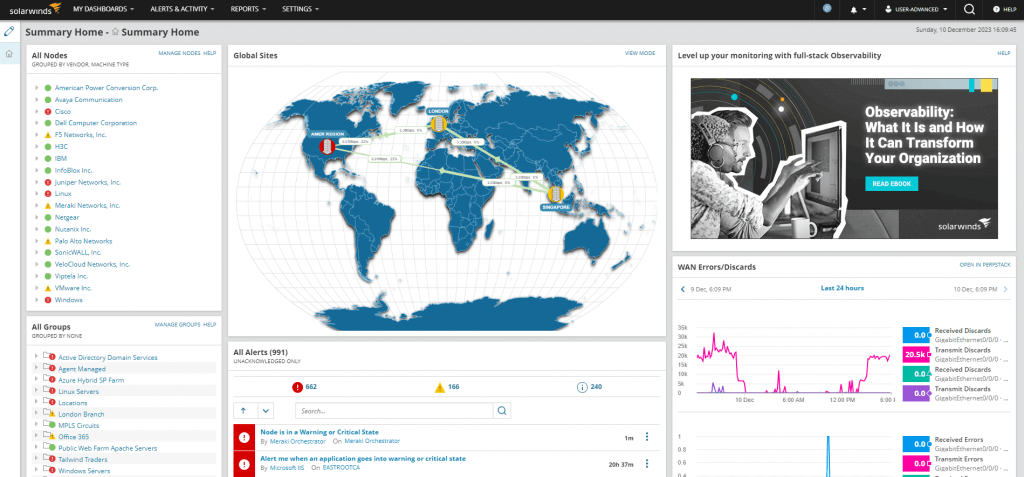The image size is (1024, 477).
Task: Click the Meraki Orchestrator By link
Action: (x=297, y=442)
